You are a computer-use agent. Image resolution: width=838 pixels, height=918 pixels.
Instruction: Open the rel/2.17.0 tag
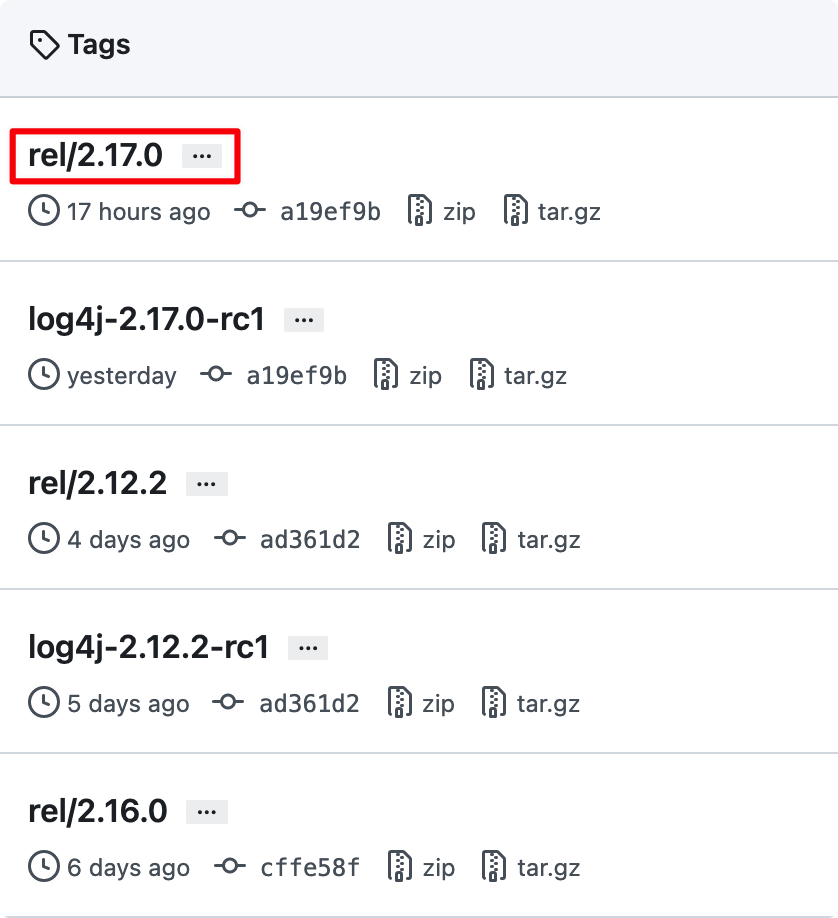pos(95,156)
